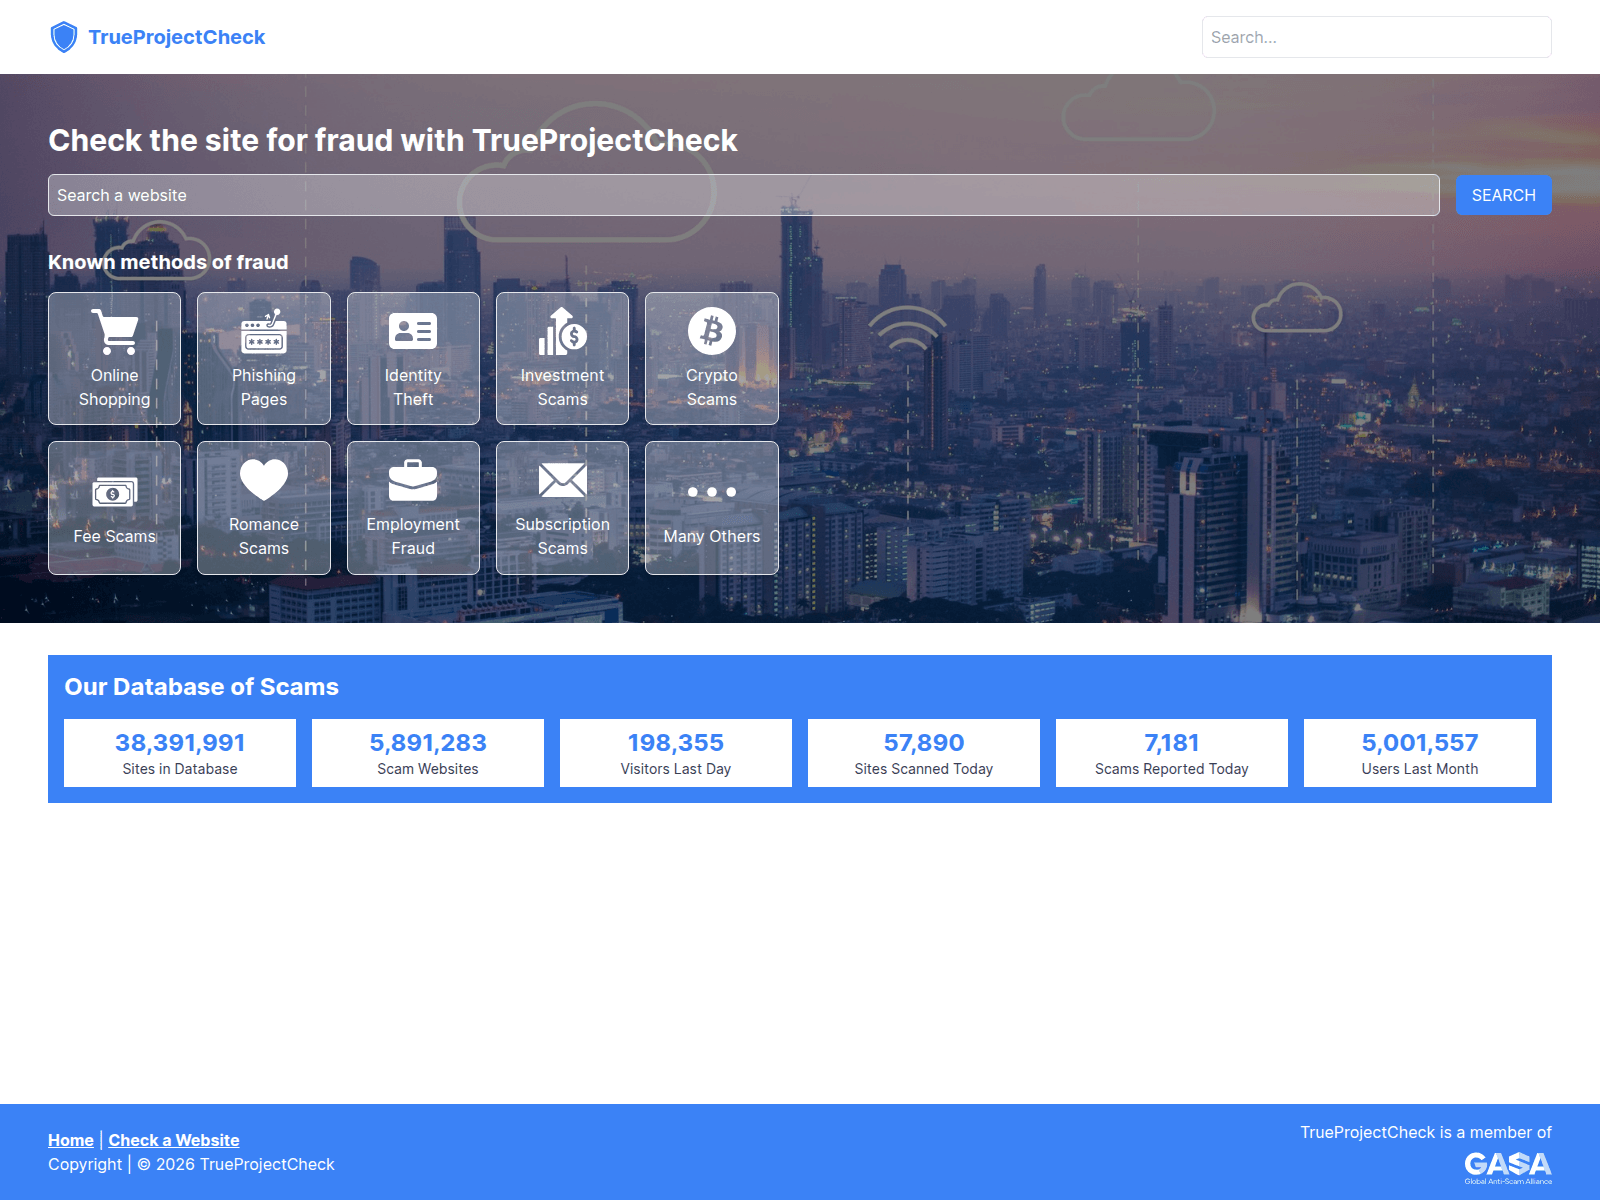The image size is (1600, 1200).
Task: Click the Copyright 2026 TrueProjectCheck text
Action: pyautogui.click(x=191, y=1164)
